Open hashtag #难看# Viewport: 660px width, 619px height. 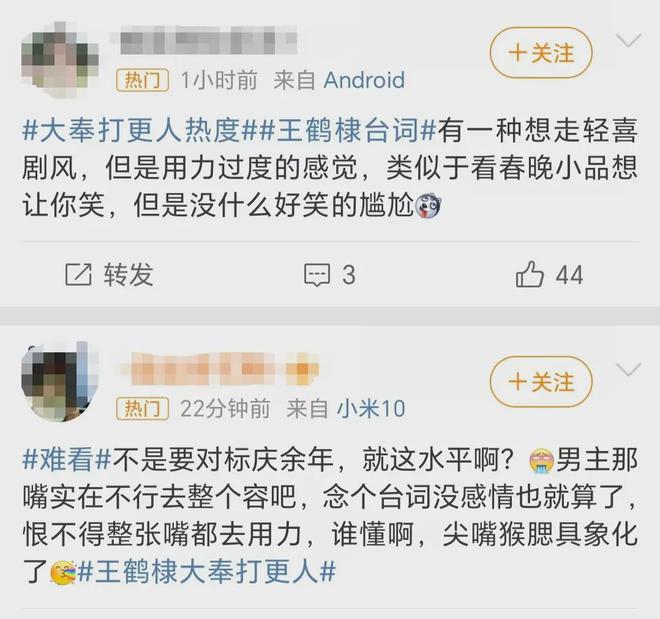67,460
